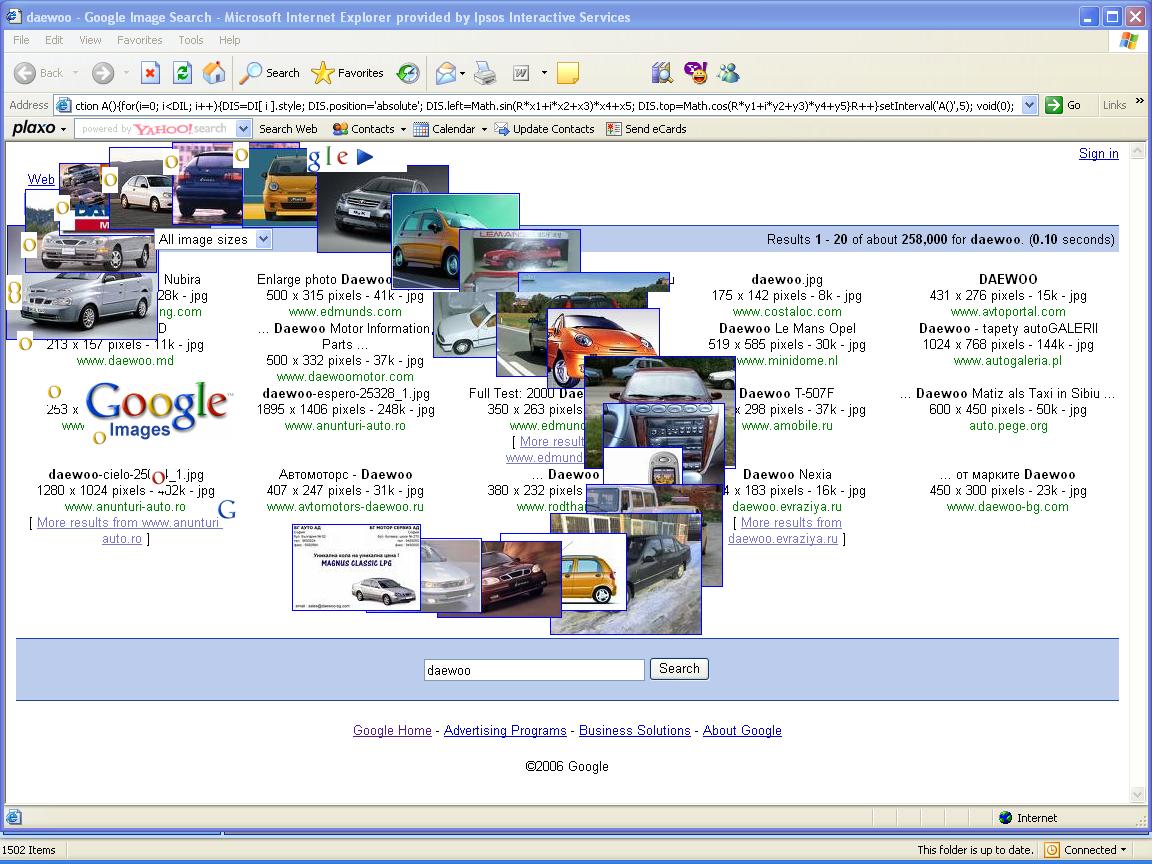Screen dimensions: 1152x864
Task: Click the yellow note Discuss icon
Action: (568, 73)
